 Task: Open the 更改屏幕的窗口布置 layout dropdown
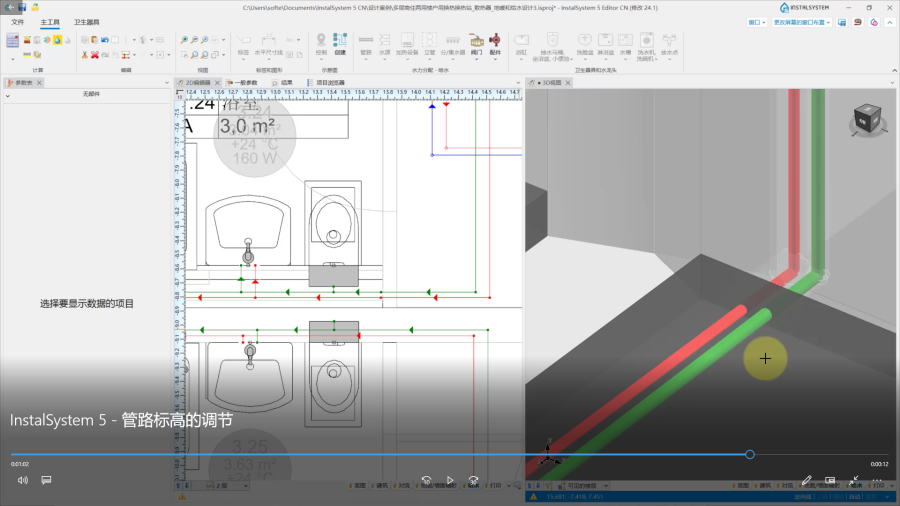click(802, 22)
